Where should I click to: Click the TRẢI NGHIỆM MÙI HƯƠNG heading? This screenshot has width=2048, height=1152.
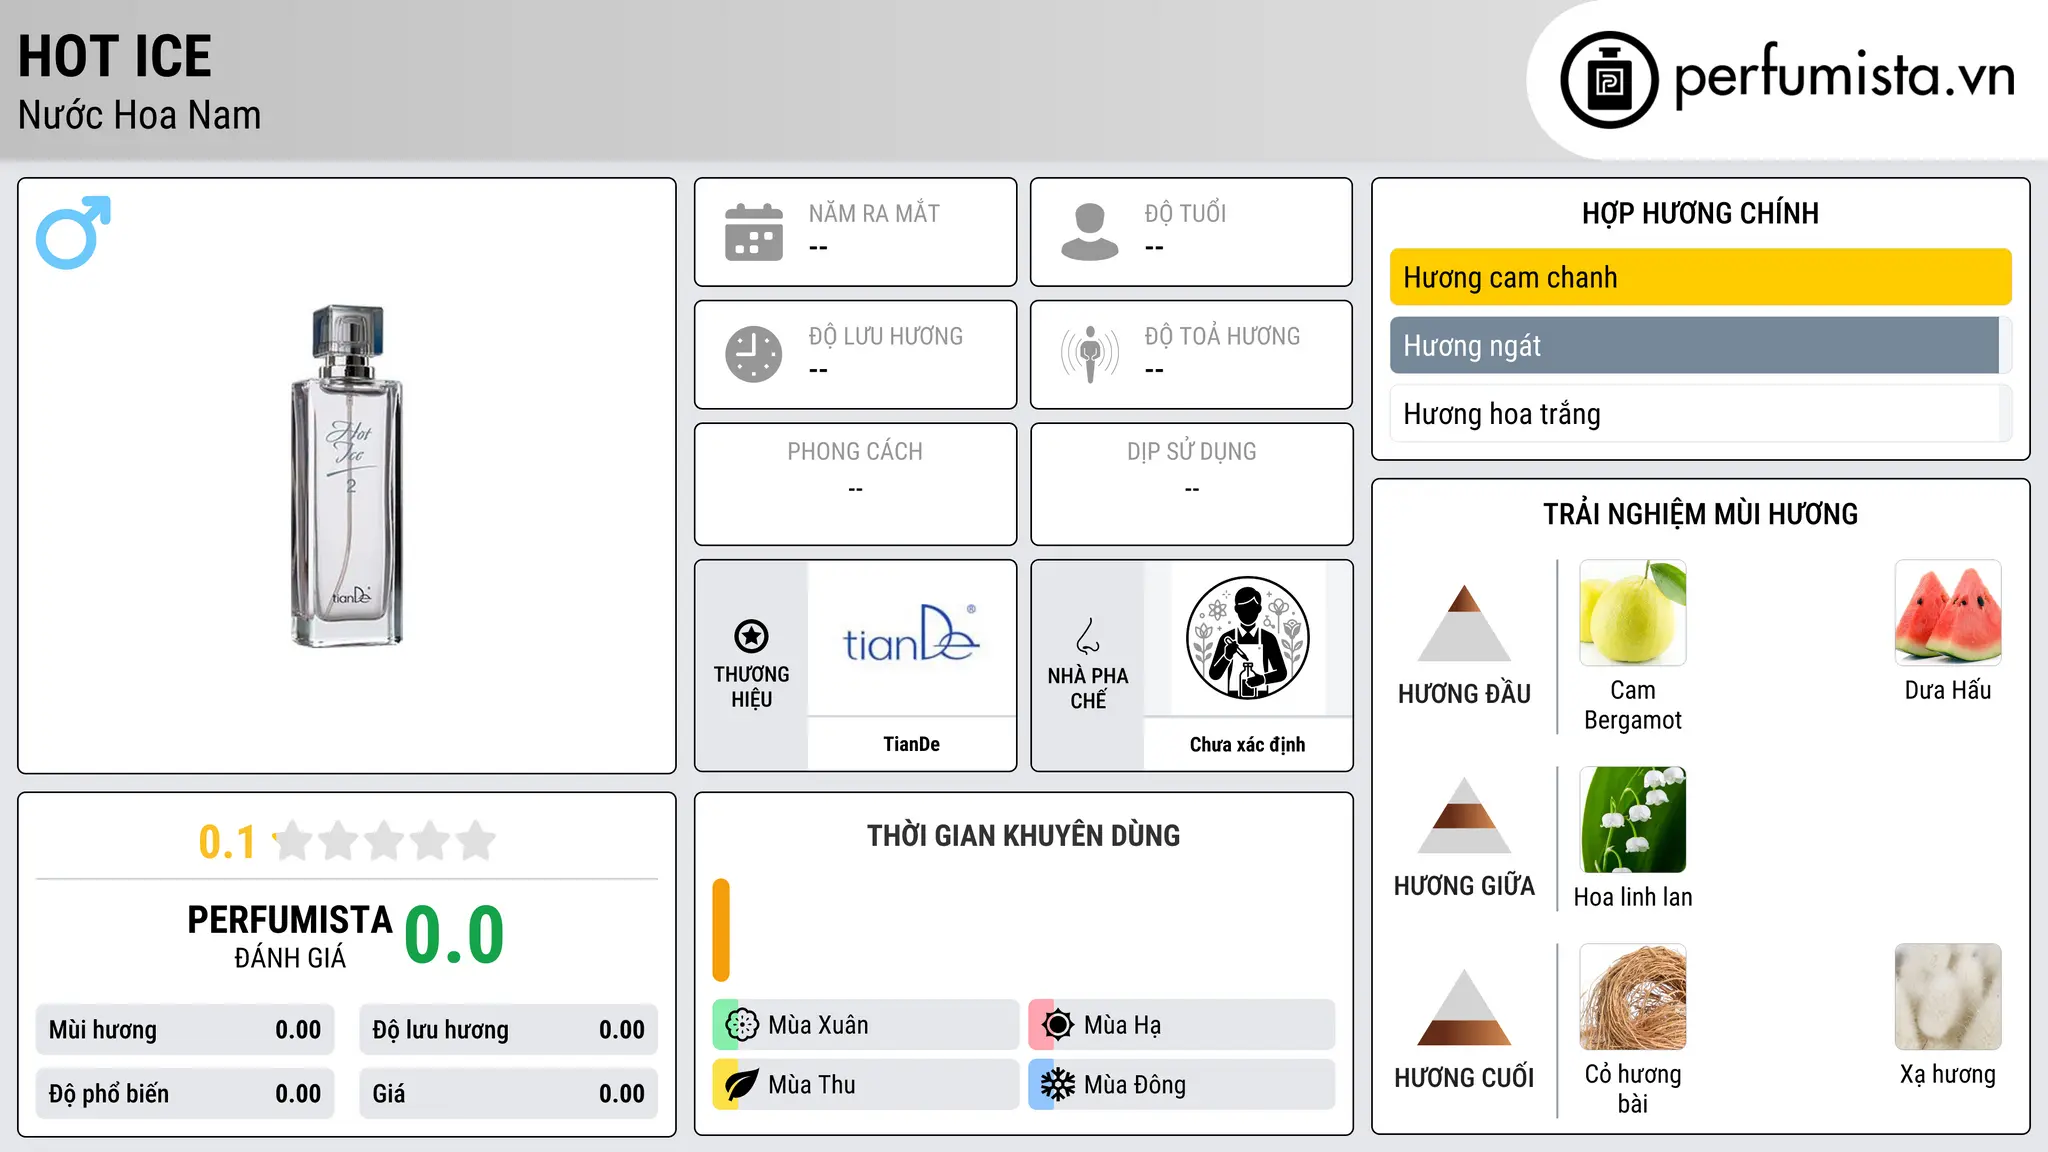tap(1700, 514)
